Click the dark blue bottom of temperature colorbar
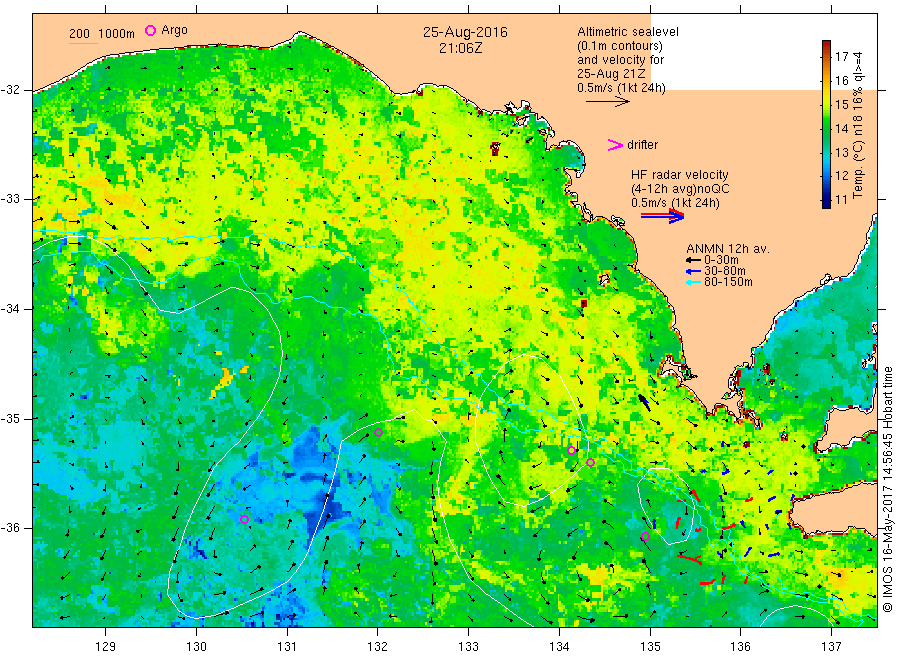Screen dimensions: 900x660 (827, 202)
